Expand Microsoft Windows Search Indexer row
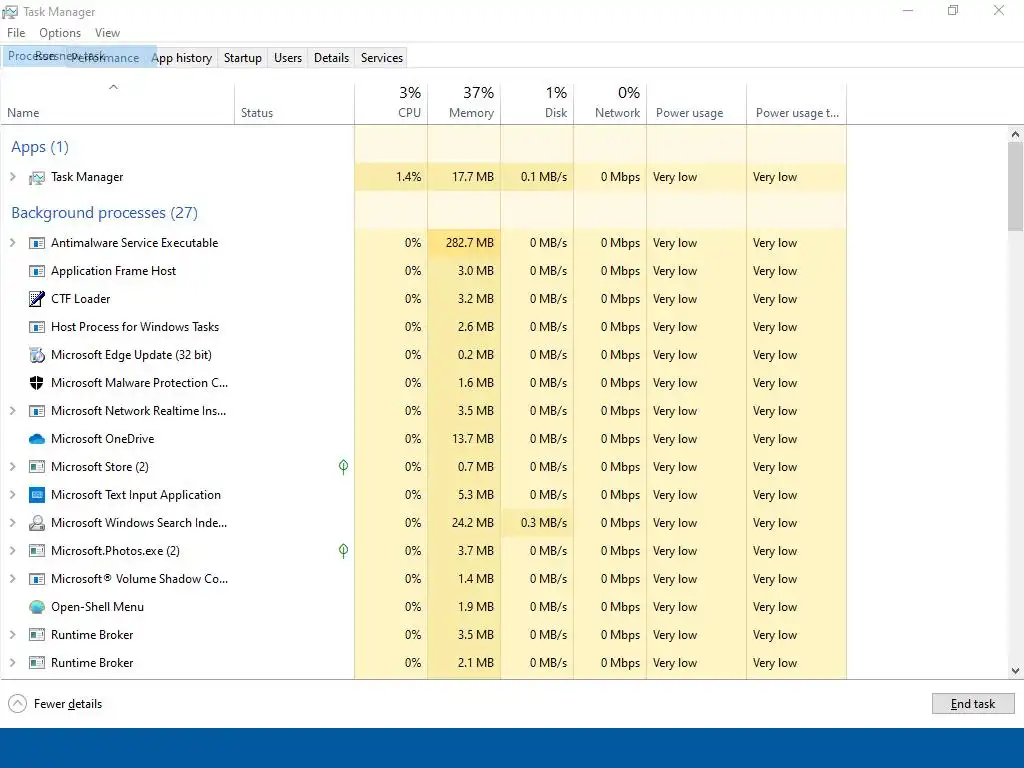 [x=12, y=522]
